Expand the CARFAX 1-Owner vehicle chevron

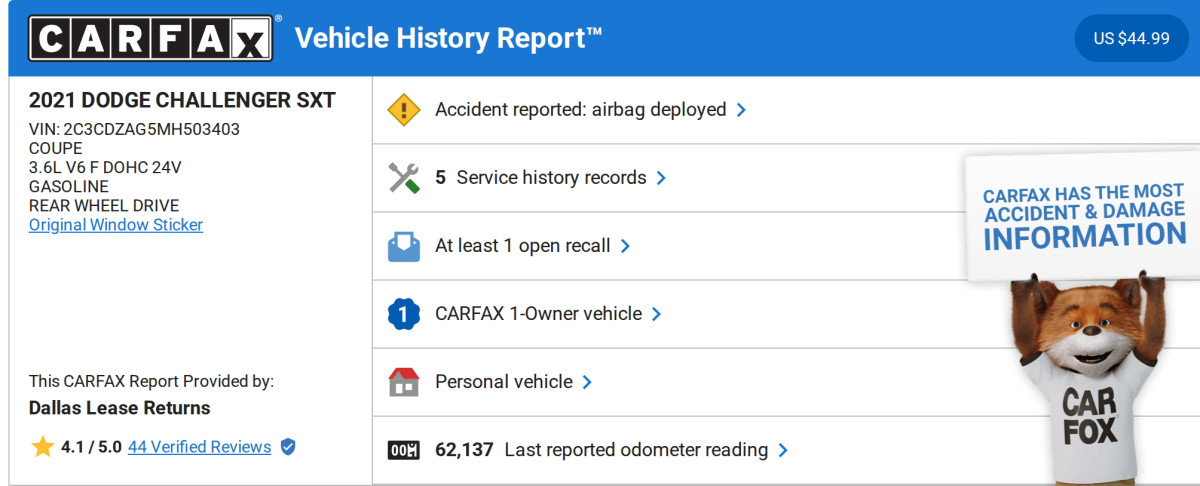click(657, 314)
